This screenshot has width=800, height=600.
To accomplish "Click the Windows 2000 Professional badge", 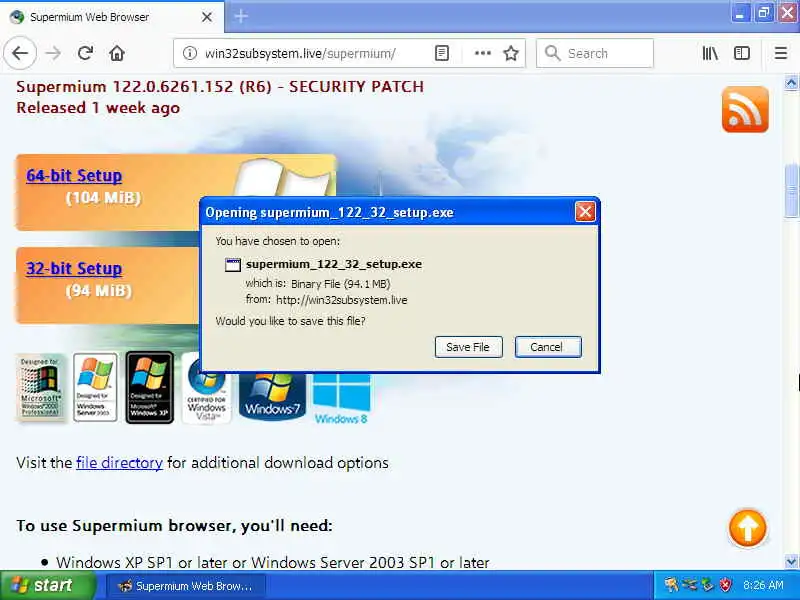I will tap(40, 388).
